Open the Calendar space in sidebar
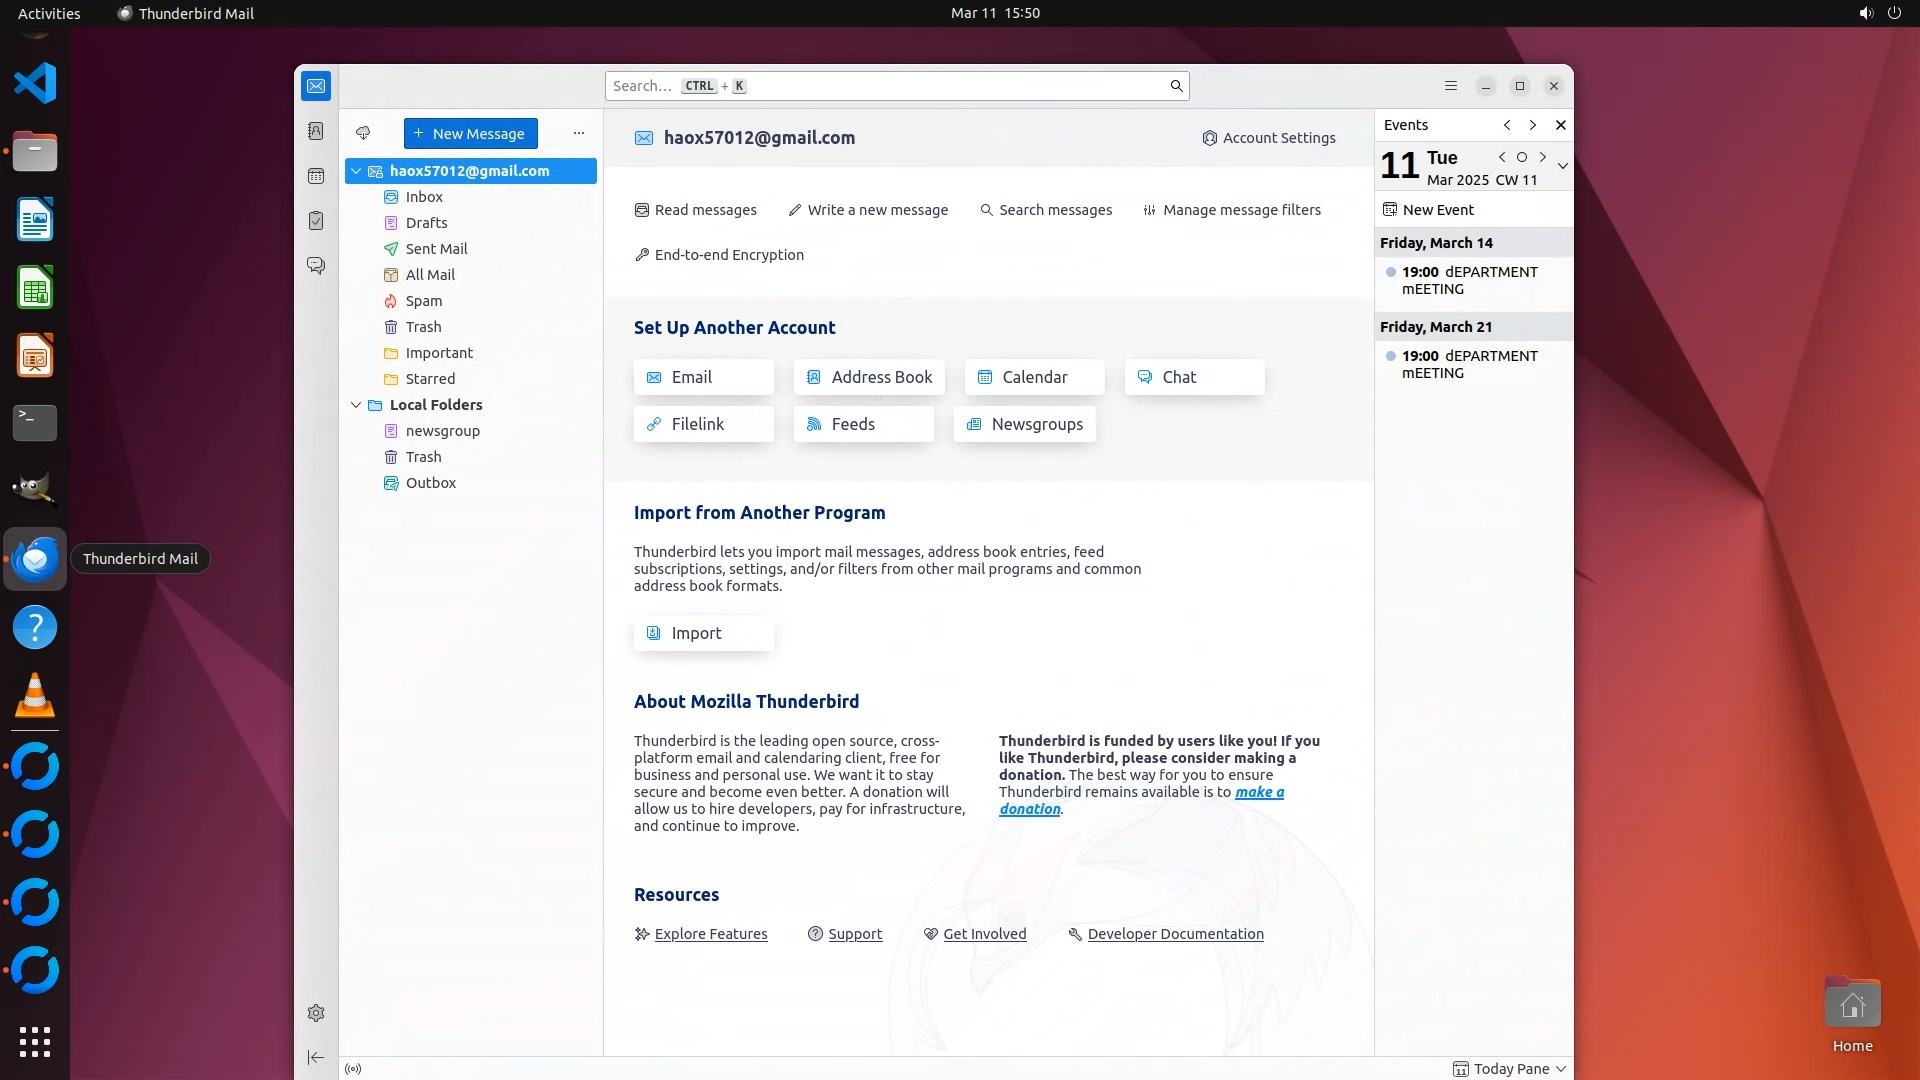Screen dimensions: 1920x1080 point(316,176)
